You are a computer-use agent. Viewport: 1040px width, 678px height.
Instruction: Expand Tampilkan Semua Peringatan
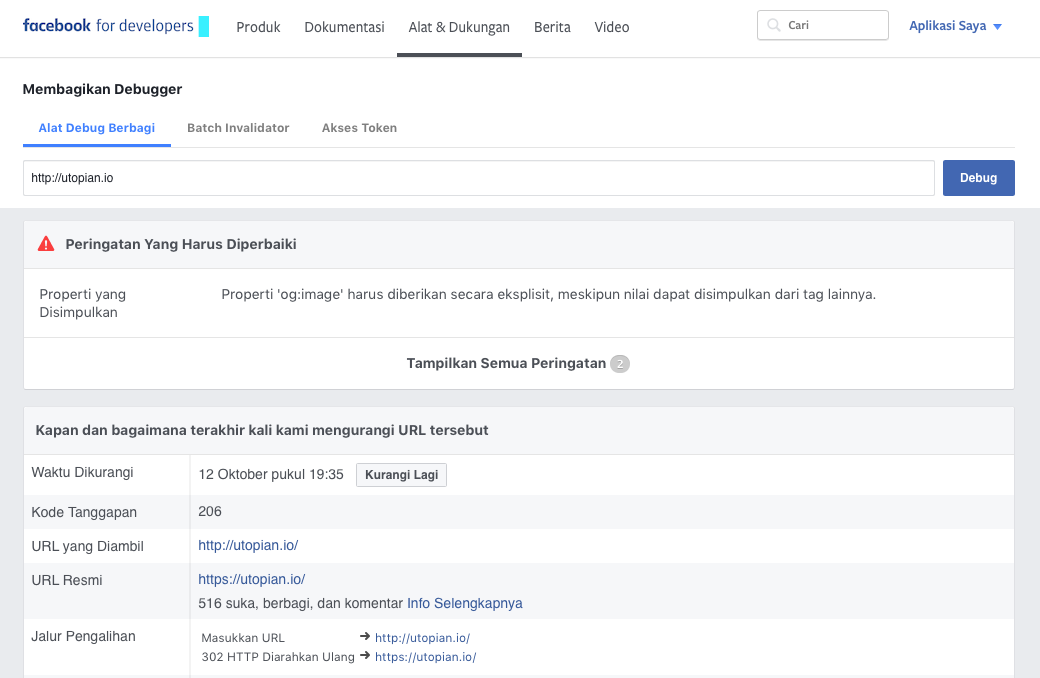tap(506, 363)
